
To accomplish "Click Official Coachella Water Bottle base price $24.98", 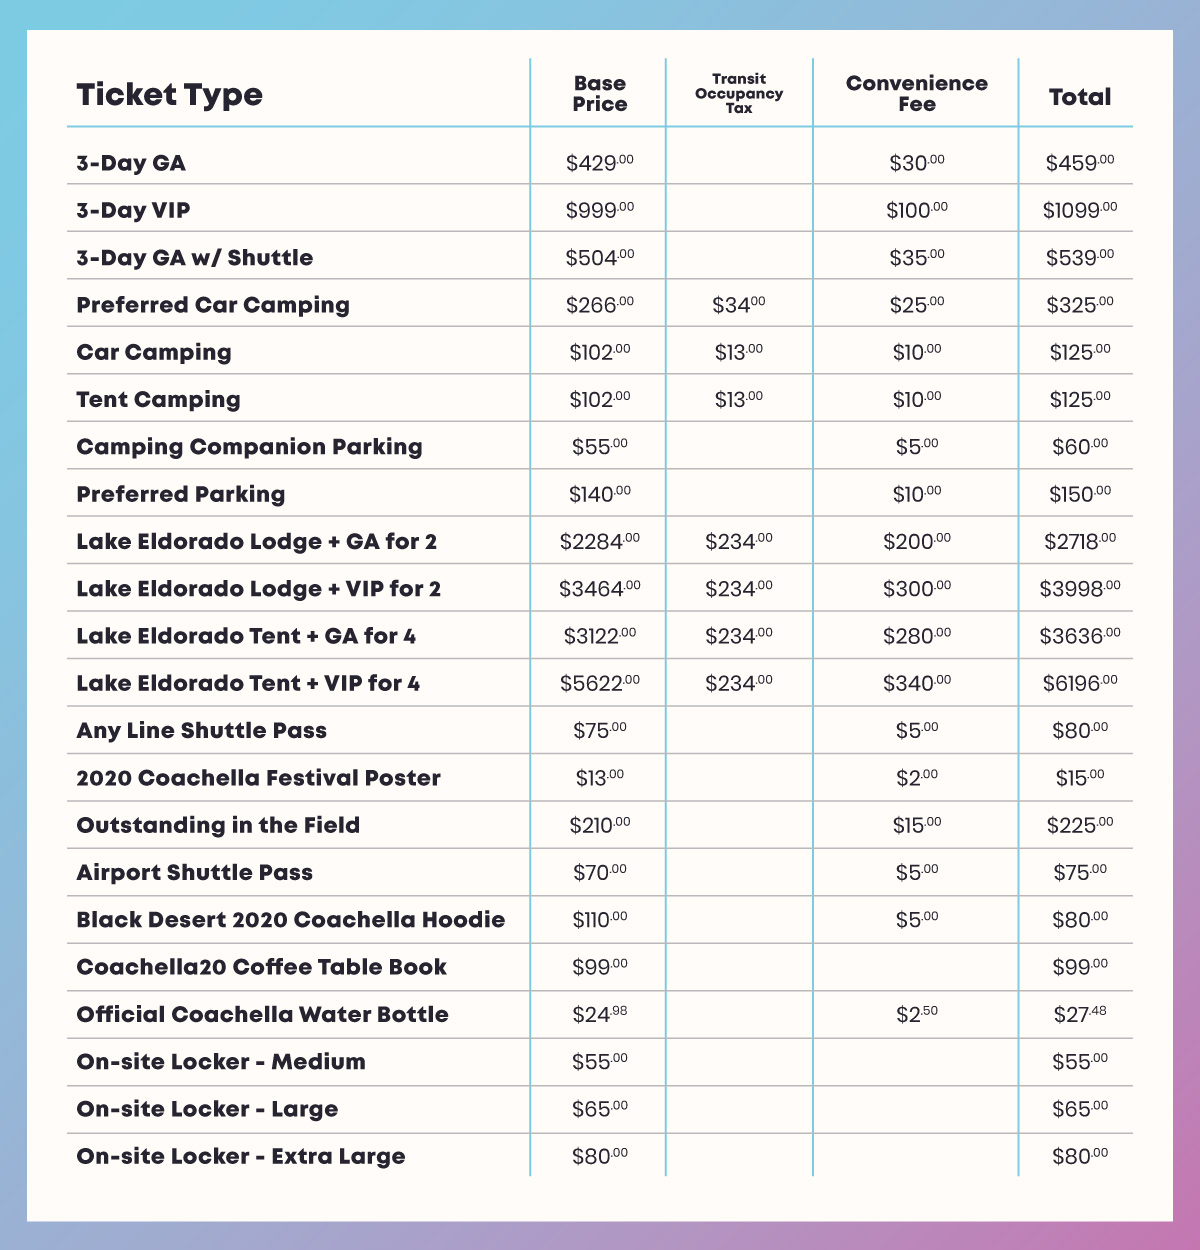I will pos(599,1015).
